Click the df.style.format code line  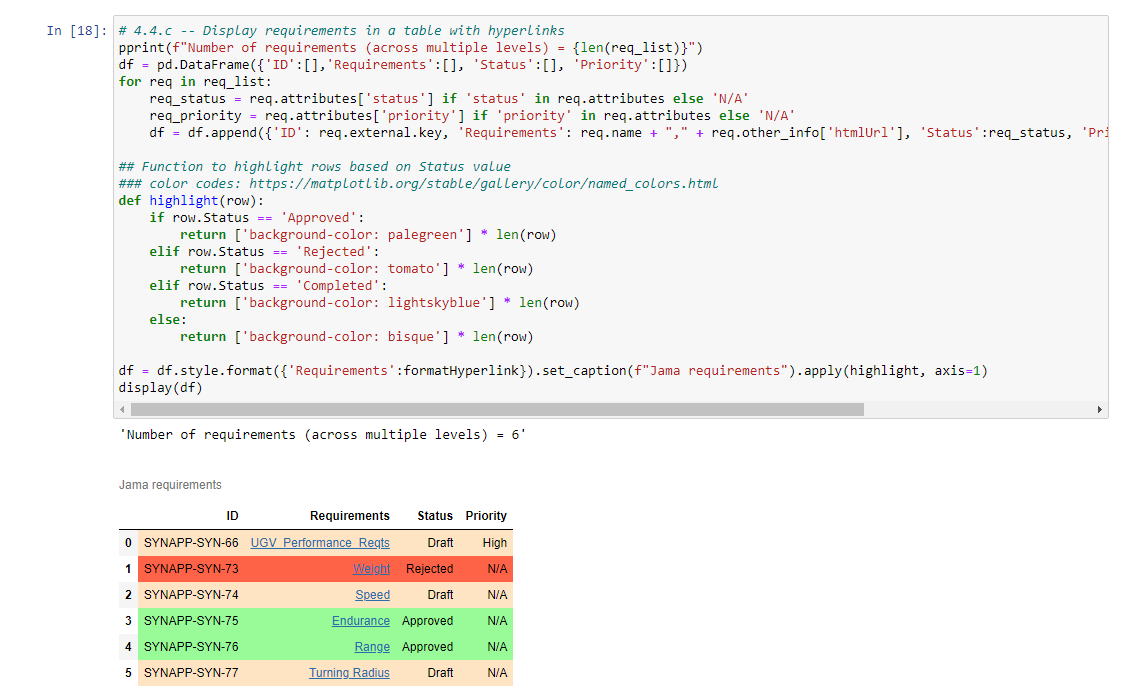pos(553,371)
